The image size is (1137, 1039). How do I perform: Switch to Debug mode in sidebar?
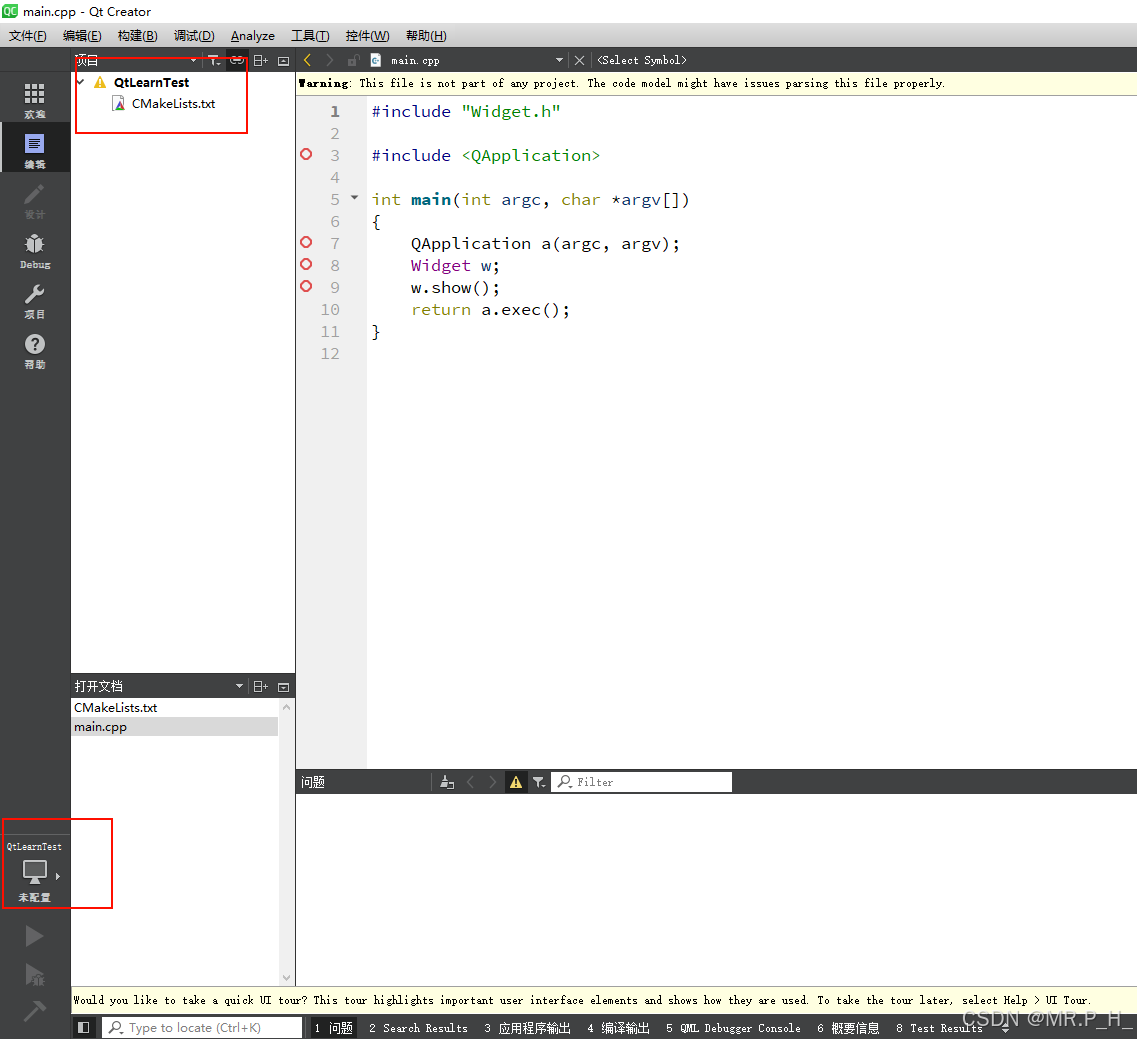pyautogui.click(x=35, y=250)
